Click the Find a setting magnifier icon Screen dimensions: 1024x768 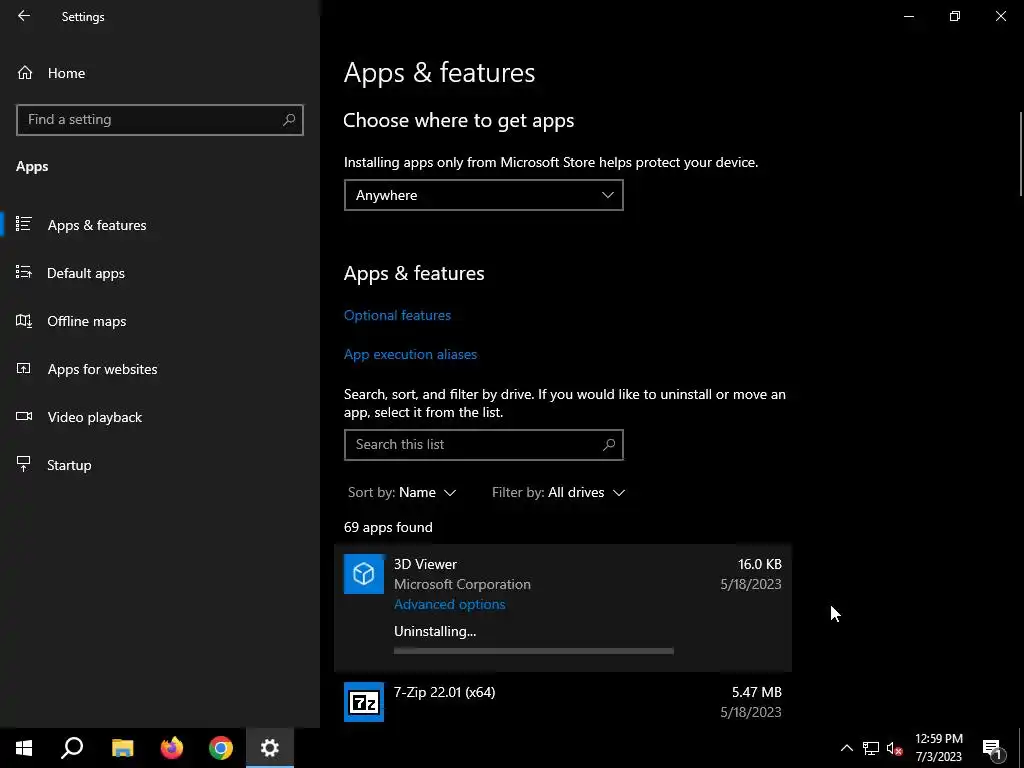[x=289, y=120]
